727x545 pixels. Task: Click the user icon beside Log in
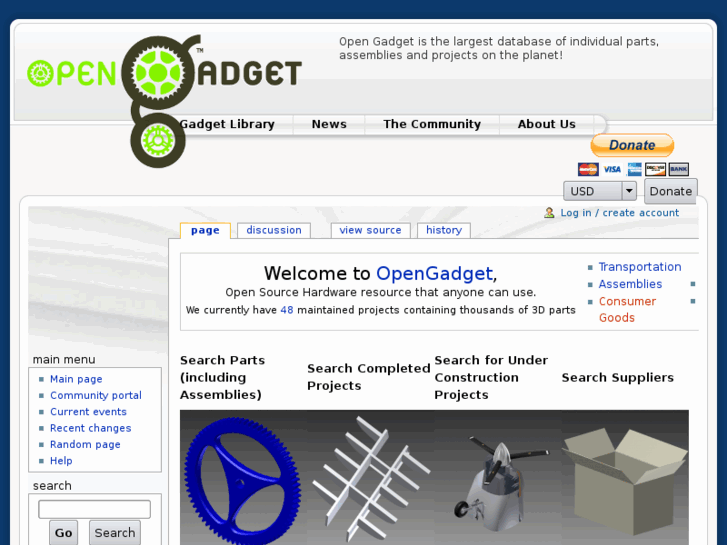click(x=549, y=213)
